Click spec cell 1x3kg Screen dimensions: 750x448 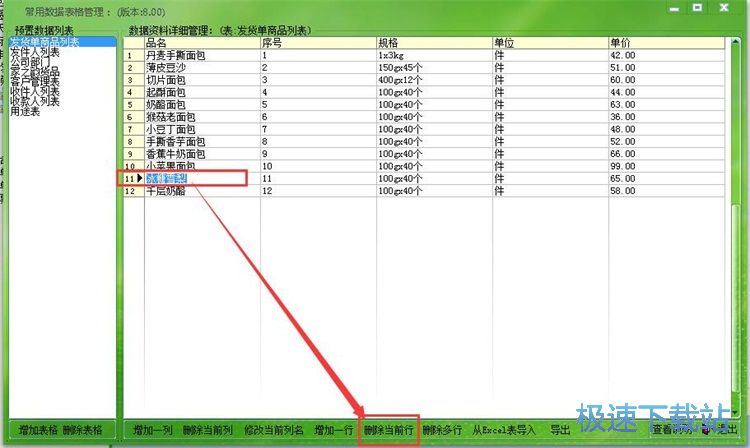pos(434,55)
